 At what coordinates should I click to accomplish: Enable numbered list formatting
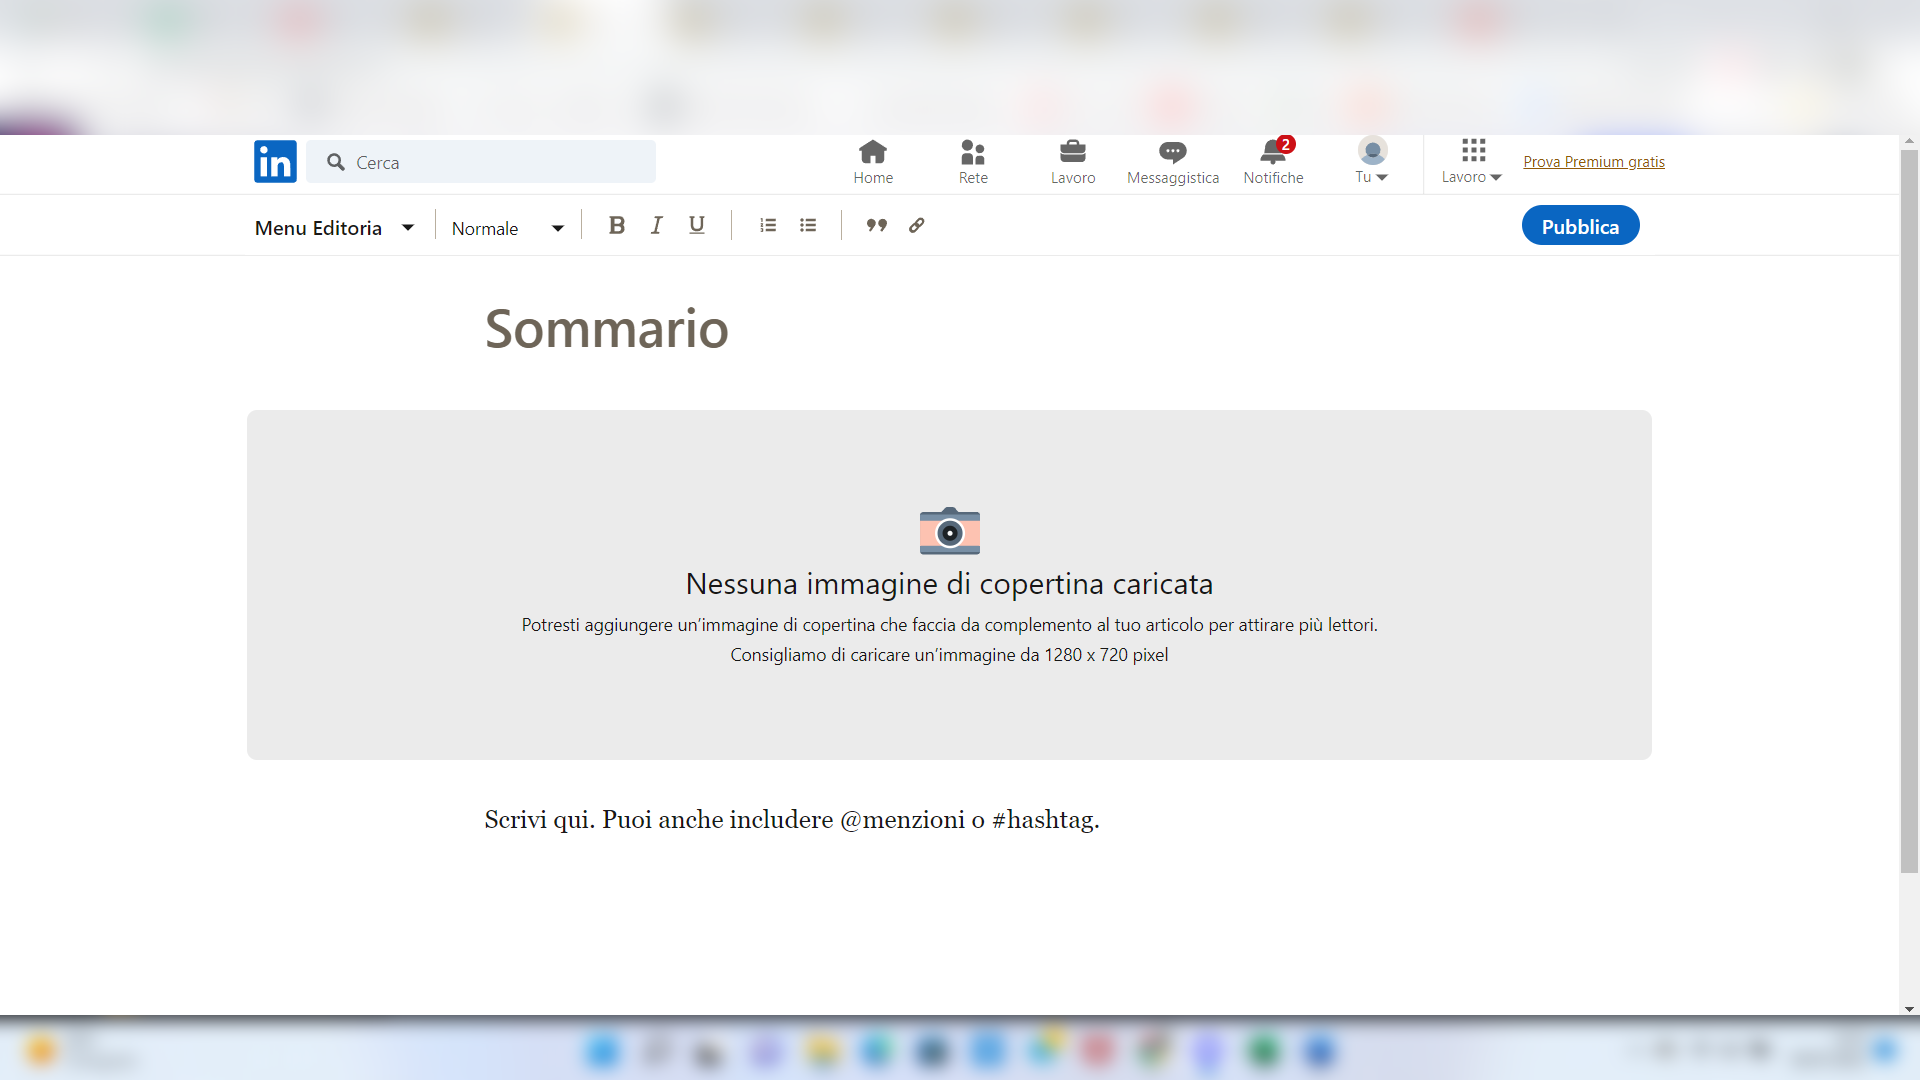tap(768, 225)
